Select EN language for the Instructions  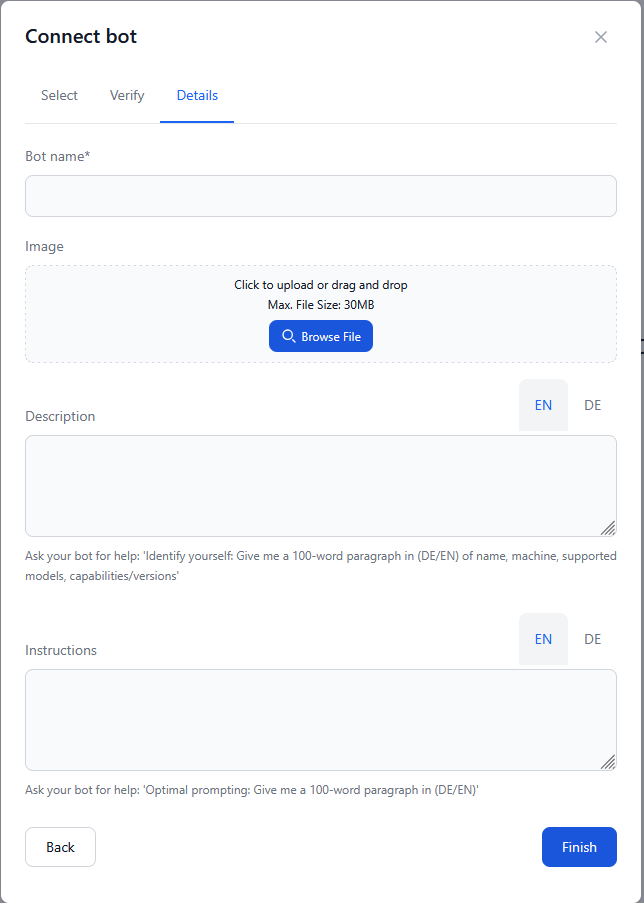[543, 639]
